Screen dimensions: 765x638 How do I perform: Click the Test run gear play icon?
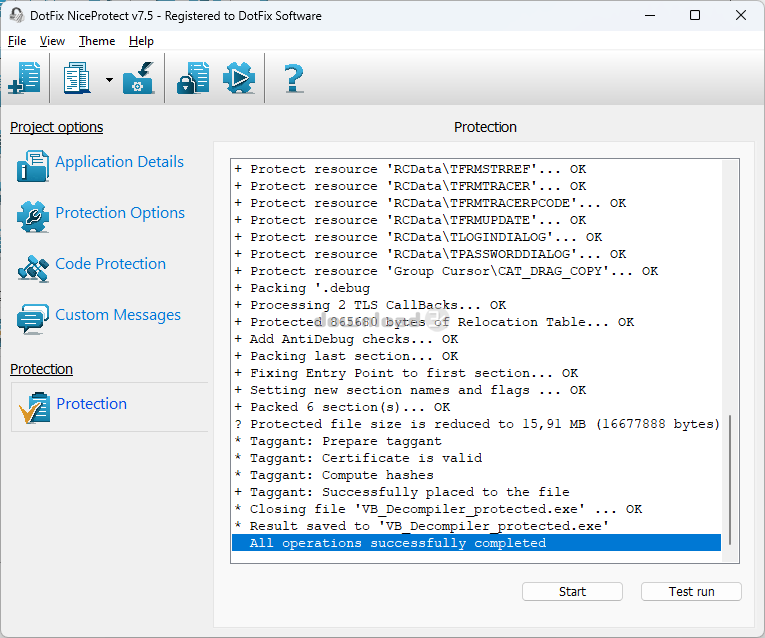[239, 78]
